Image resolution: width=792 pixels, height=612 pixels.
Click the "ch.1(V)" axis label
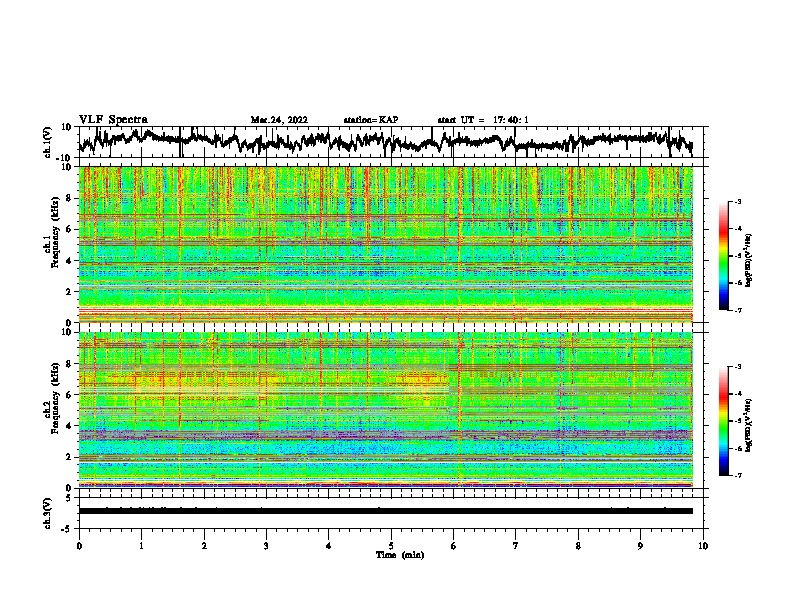(48, 142)
